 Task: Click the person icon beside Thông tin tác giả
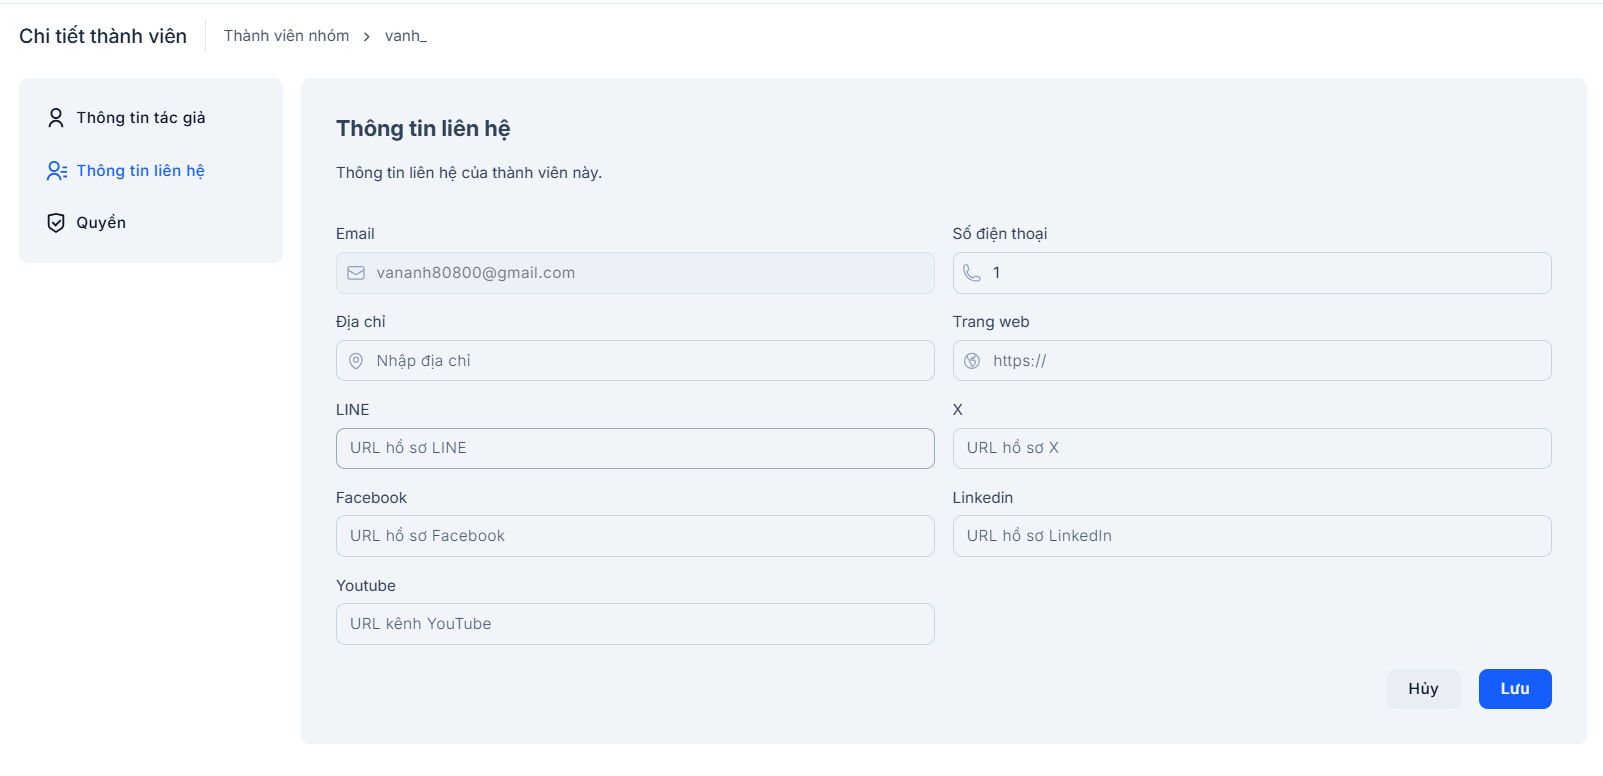click(x=56, y=118)
